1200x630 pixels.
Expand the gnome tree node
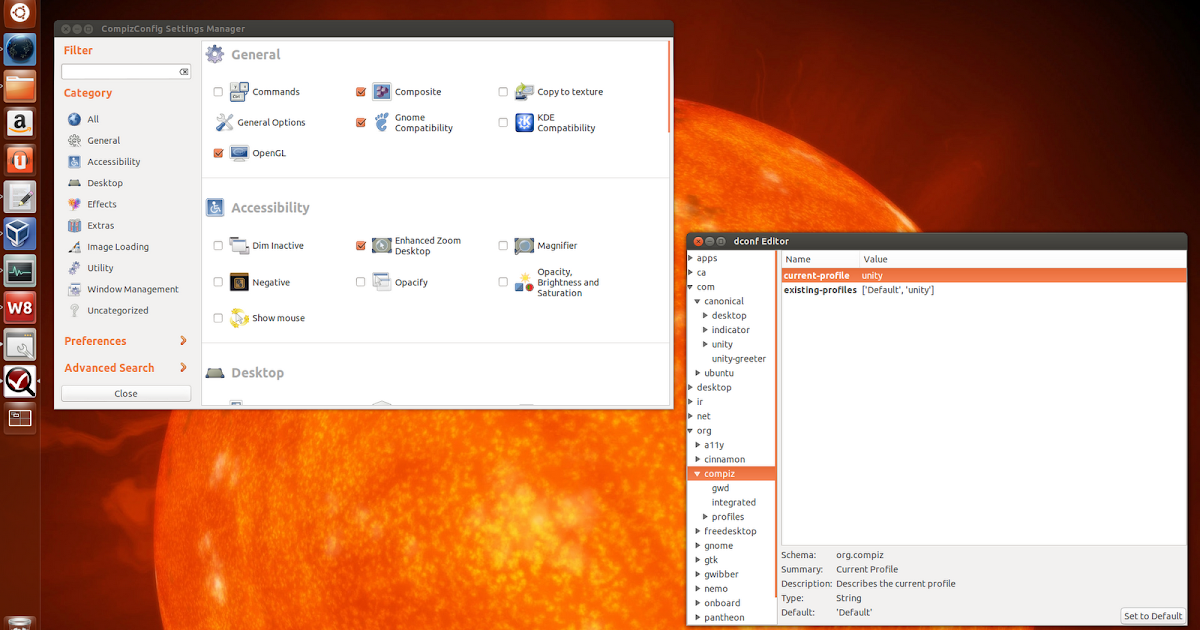coord(698,546)
